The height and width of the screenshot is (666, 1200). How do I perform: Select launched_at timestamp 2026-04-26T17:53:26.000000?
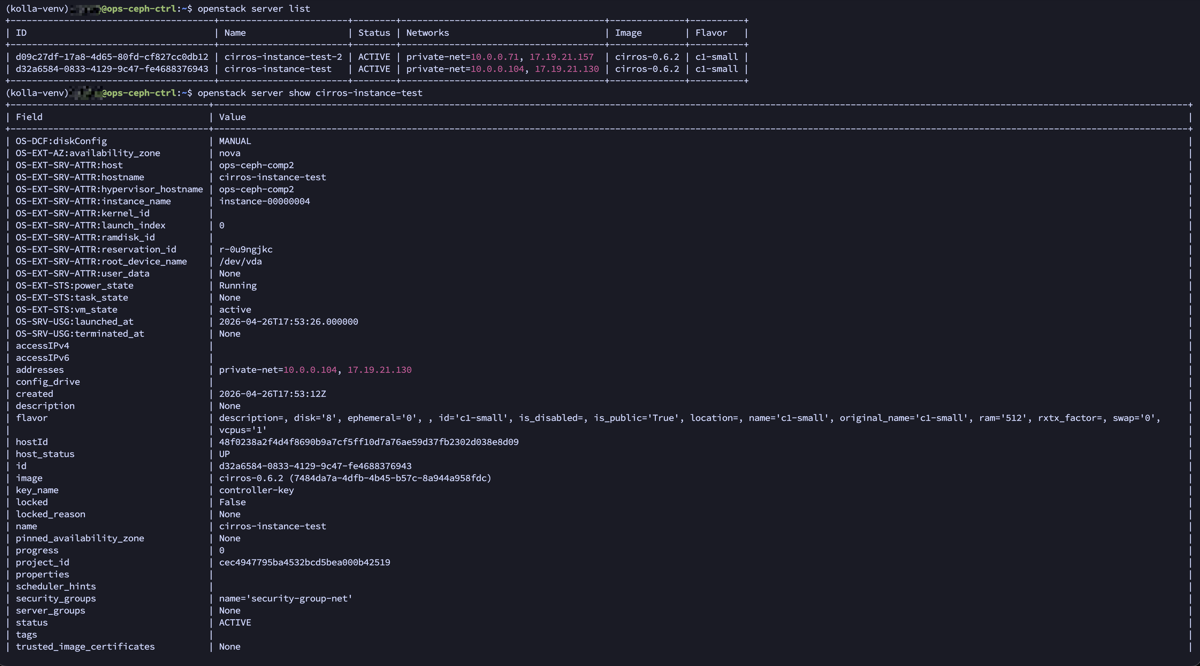(x=289, y=321)
